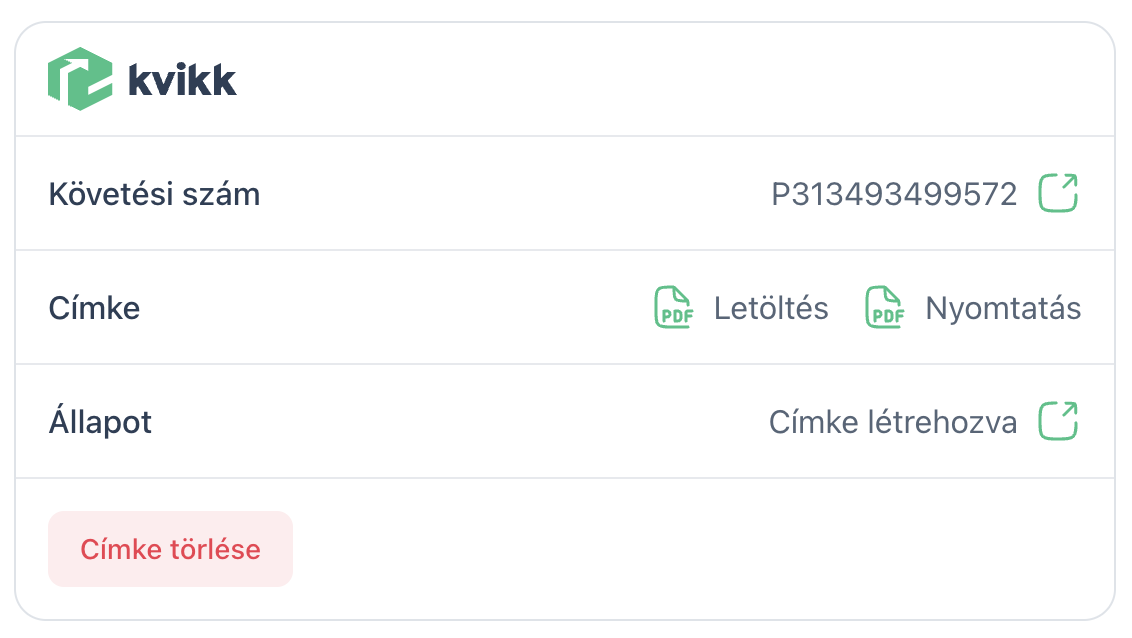Click empty area right of Címke törlése
This screenshot has width=1132, height=638.
pos(700,549)
